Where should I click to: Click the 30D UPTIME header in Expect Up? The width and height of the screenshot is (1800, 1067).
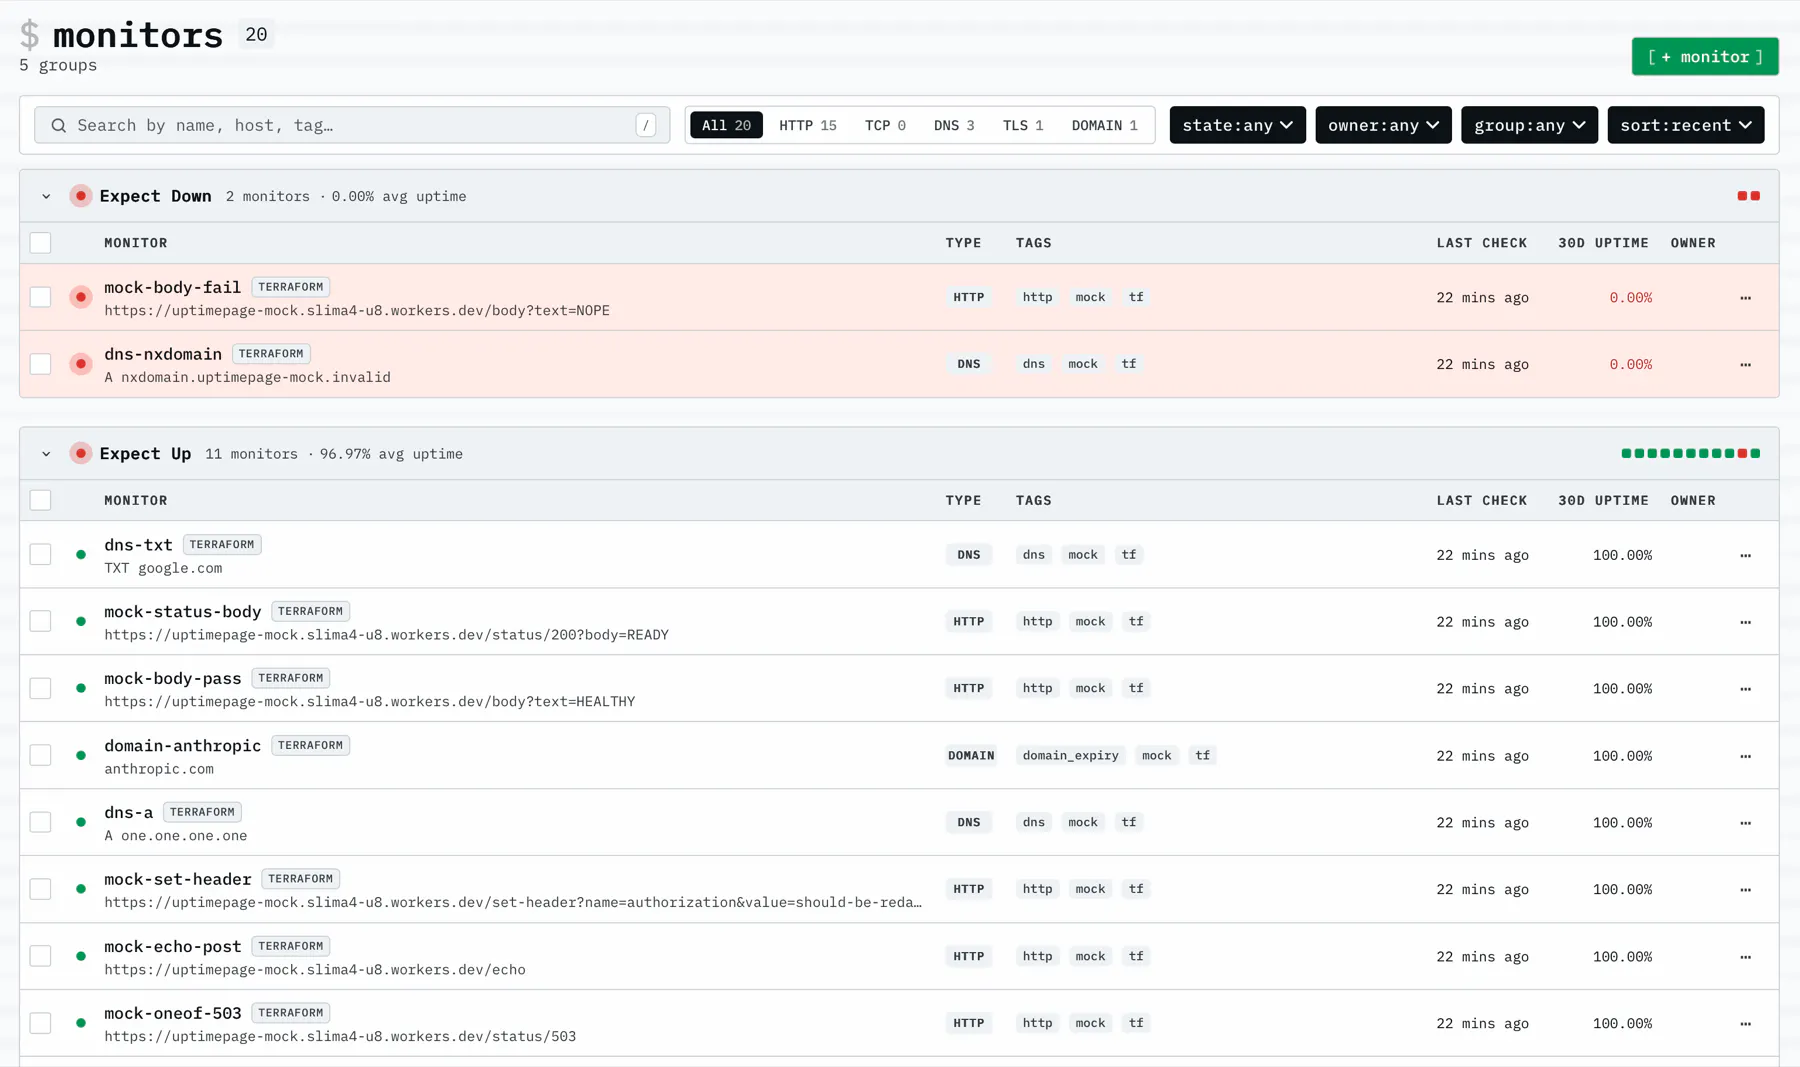click(1603, 500)
